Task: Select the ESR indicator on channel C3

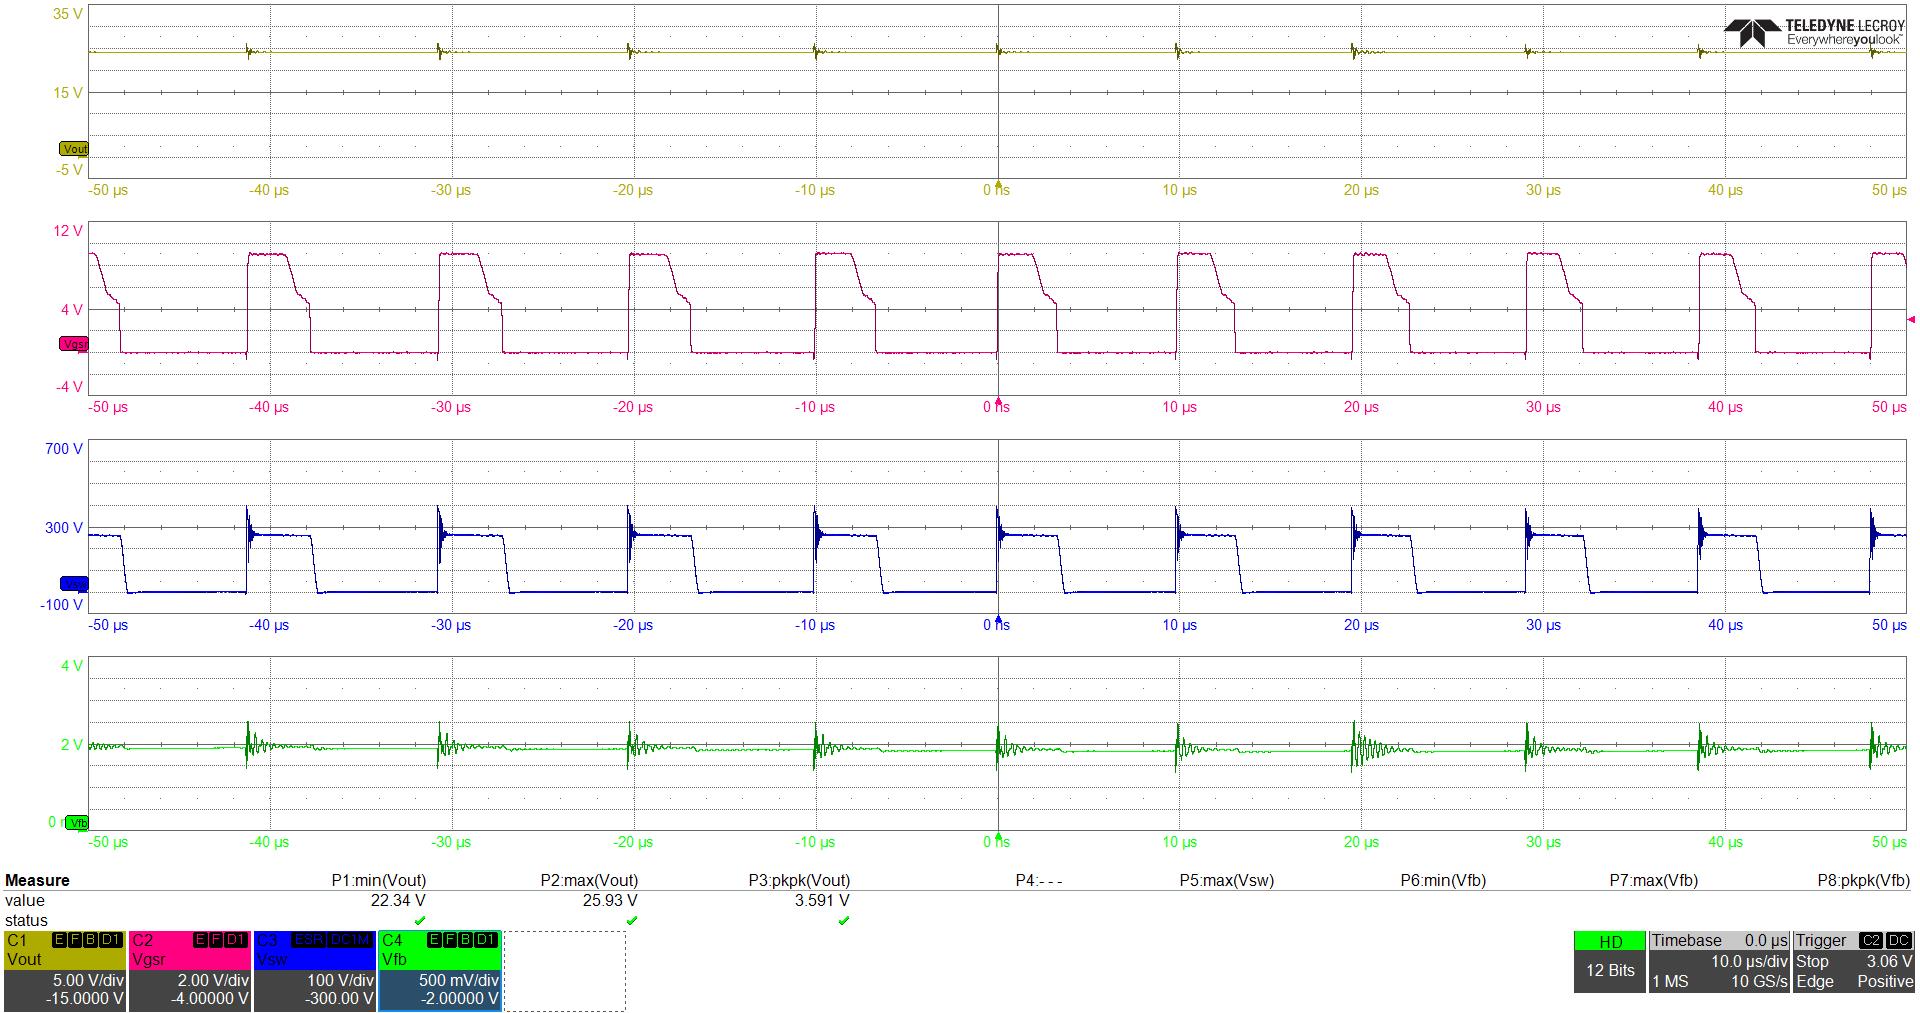Action: [308, 937]
